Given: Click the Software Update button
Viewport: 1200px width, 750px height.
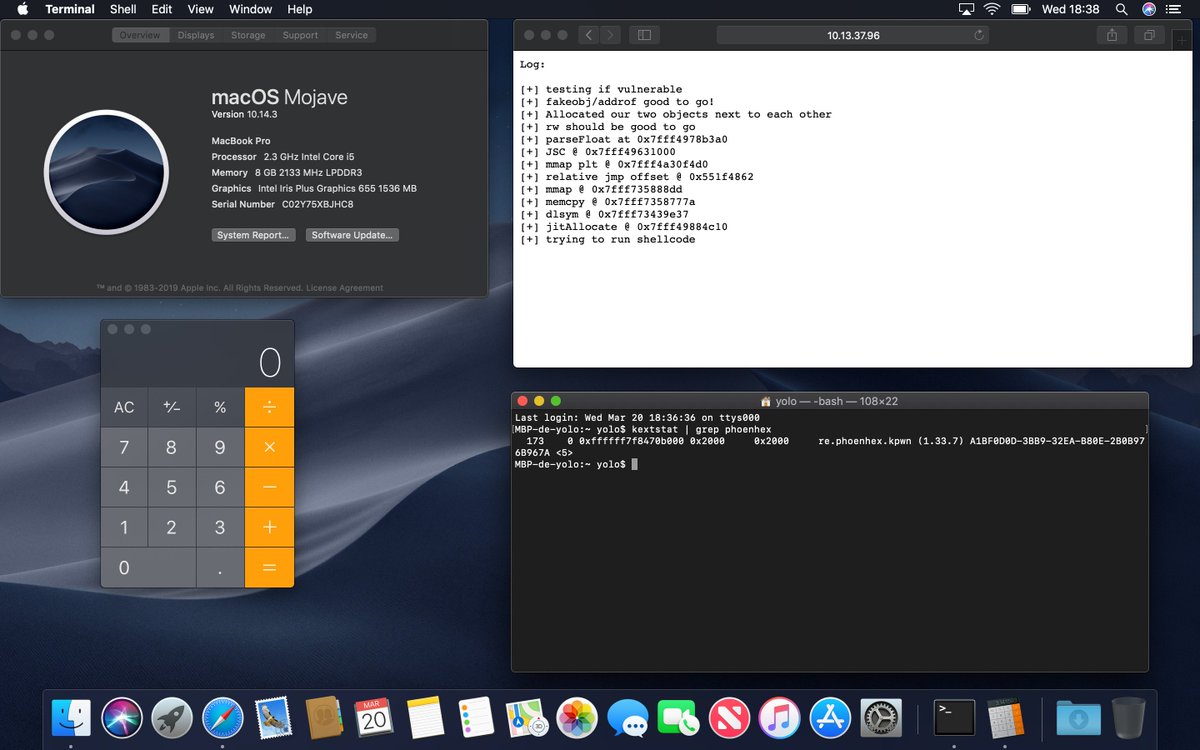Looking at the screenshot, I should click(352, 235).
